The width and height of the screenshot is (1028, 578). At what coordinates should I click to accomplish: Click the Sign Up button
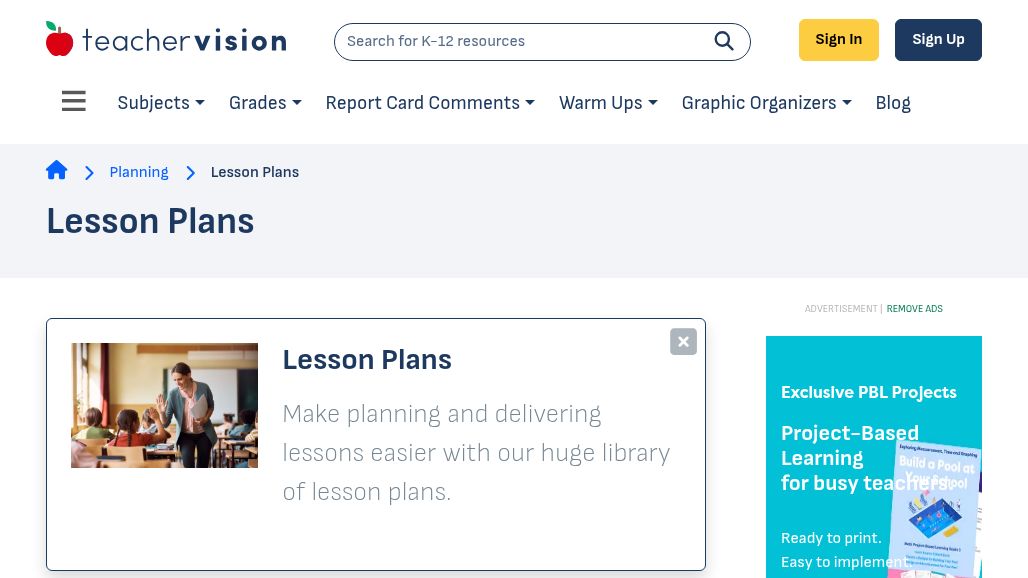(938, 40)
